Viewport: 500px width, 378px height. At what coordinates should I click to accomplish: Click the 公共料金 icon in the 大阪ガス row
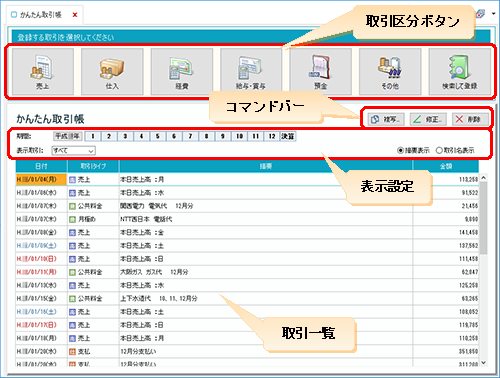tap(72, 272)
